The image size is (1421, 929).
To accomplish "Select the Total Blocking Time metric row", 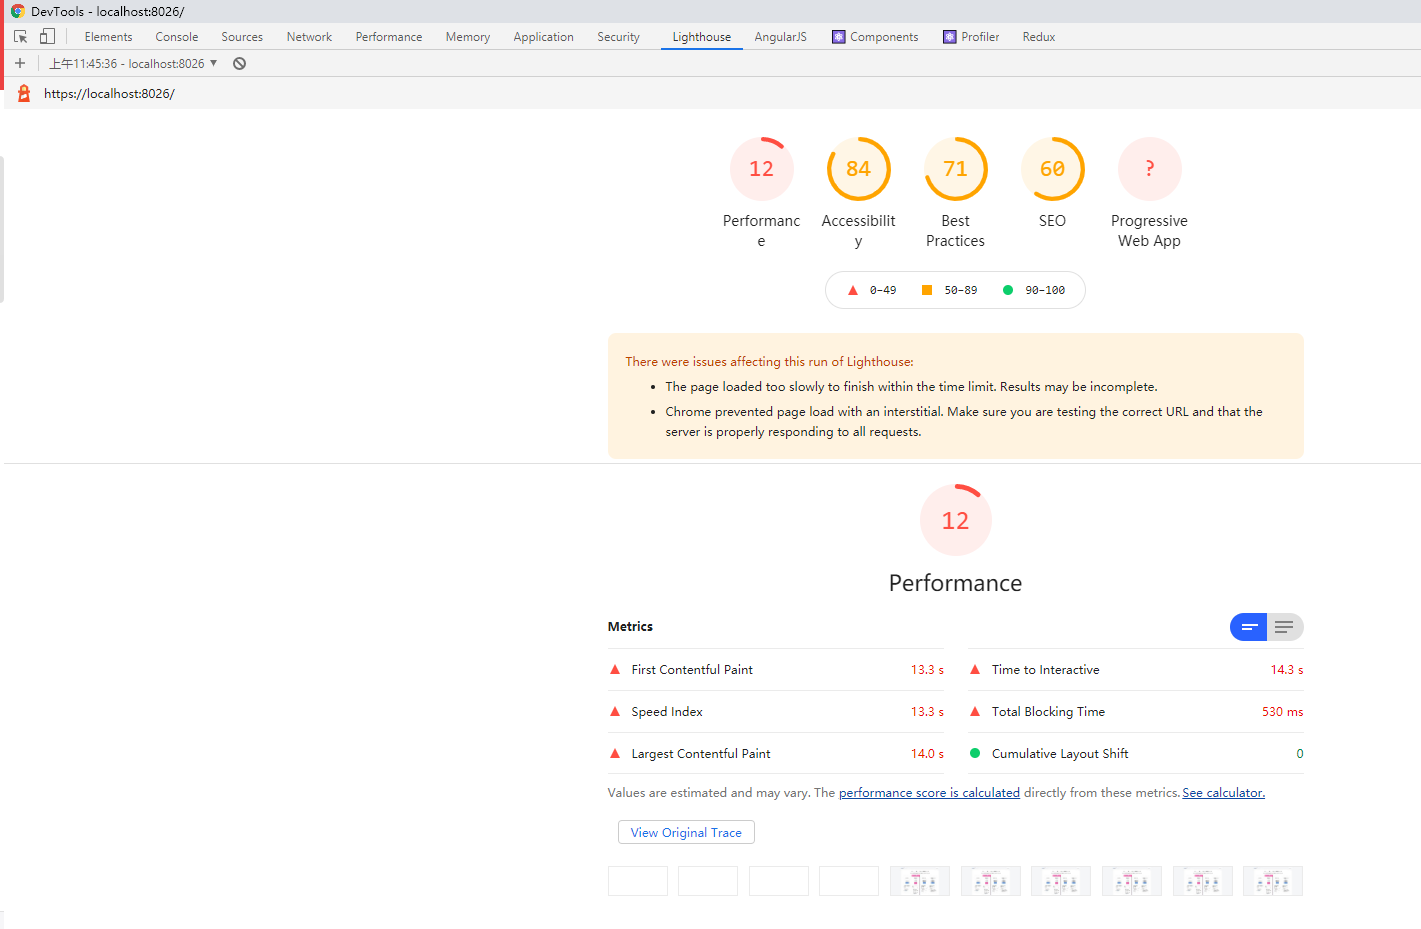I will click(1136, 712).
